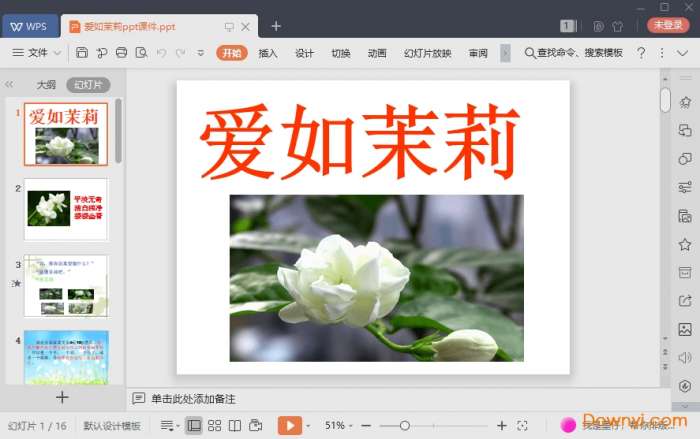700x439 pixels.
Task: Click the star icon in right sidebar
Action: click(685, 244)
